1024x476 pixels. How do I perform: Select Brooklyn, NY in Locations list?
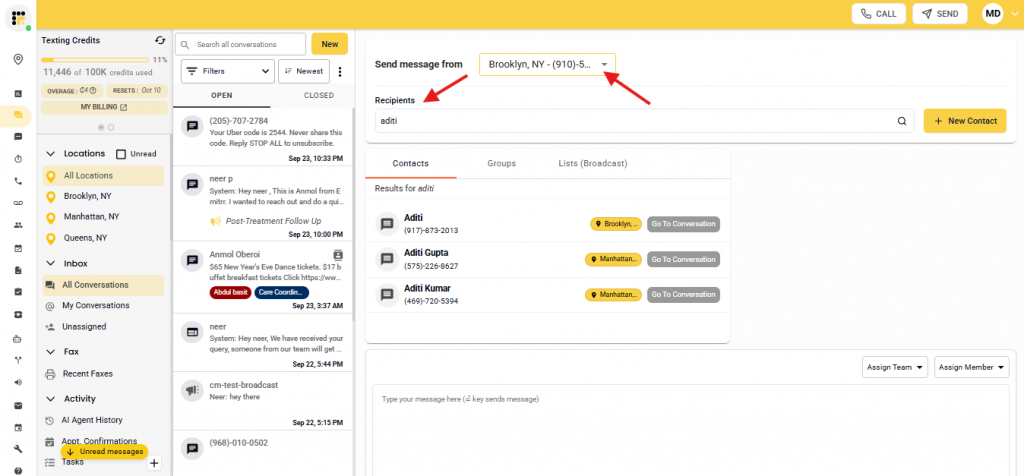[x=87, y=196]
